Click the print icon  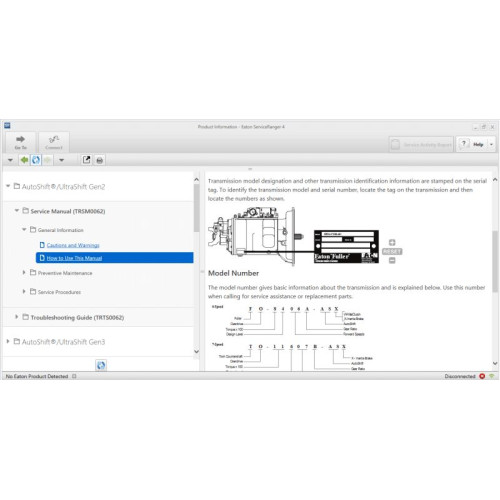point(99,160)
